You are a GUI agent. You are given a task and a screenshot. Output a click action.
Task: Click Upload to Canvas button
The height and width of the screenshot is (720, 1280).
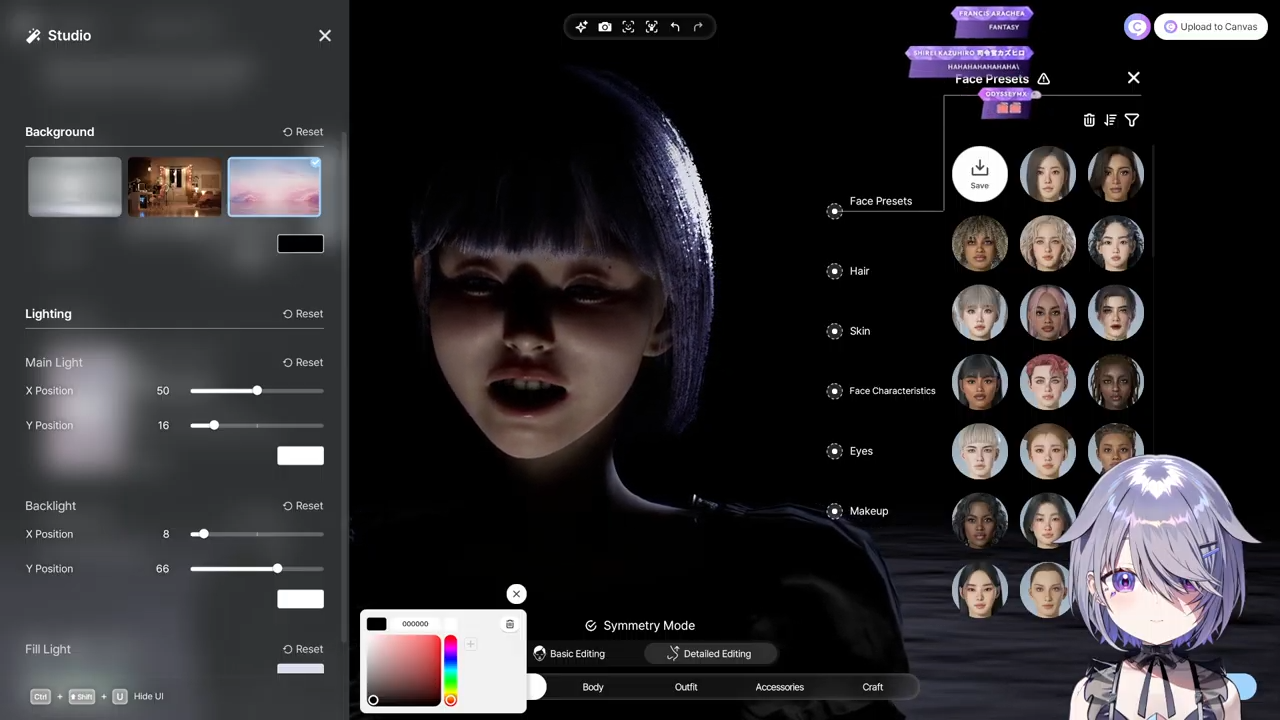click(x=1210, y=27)
